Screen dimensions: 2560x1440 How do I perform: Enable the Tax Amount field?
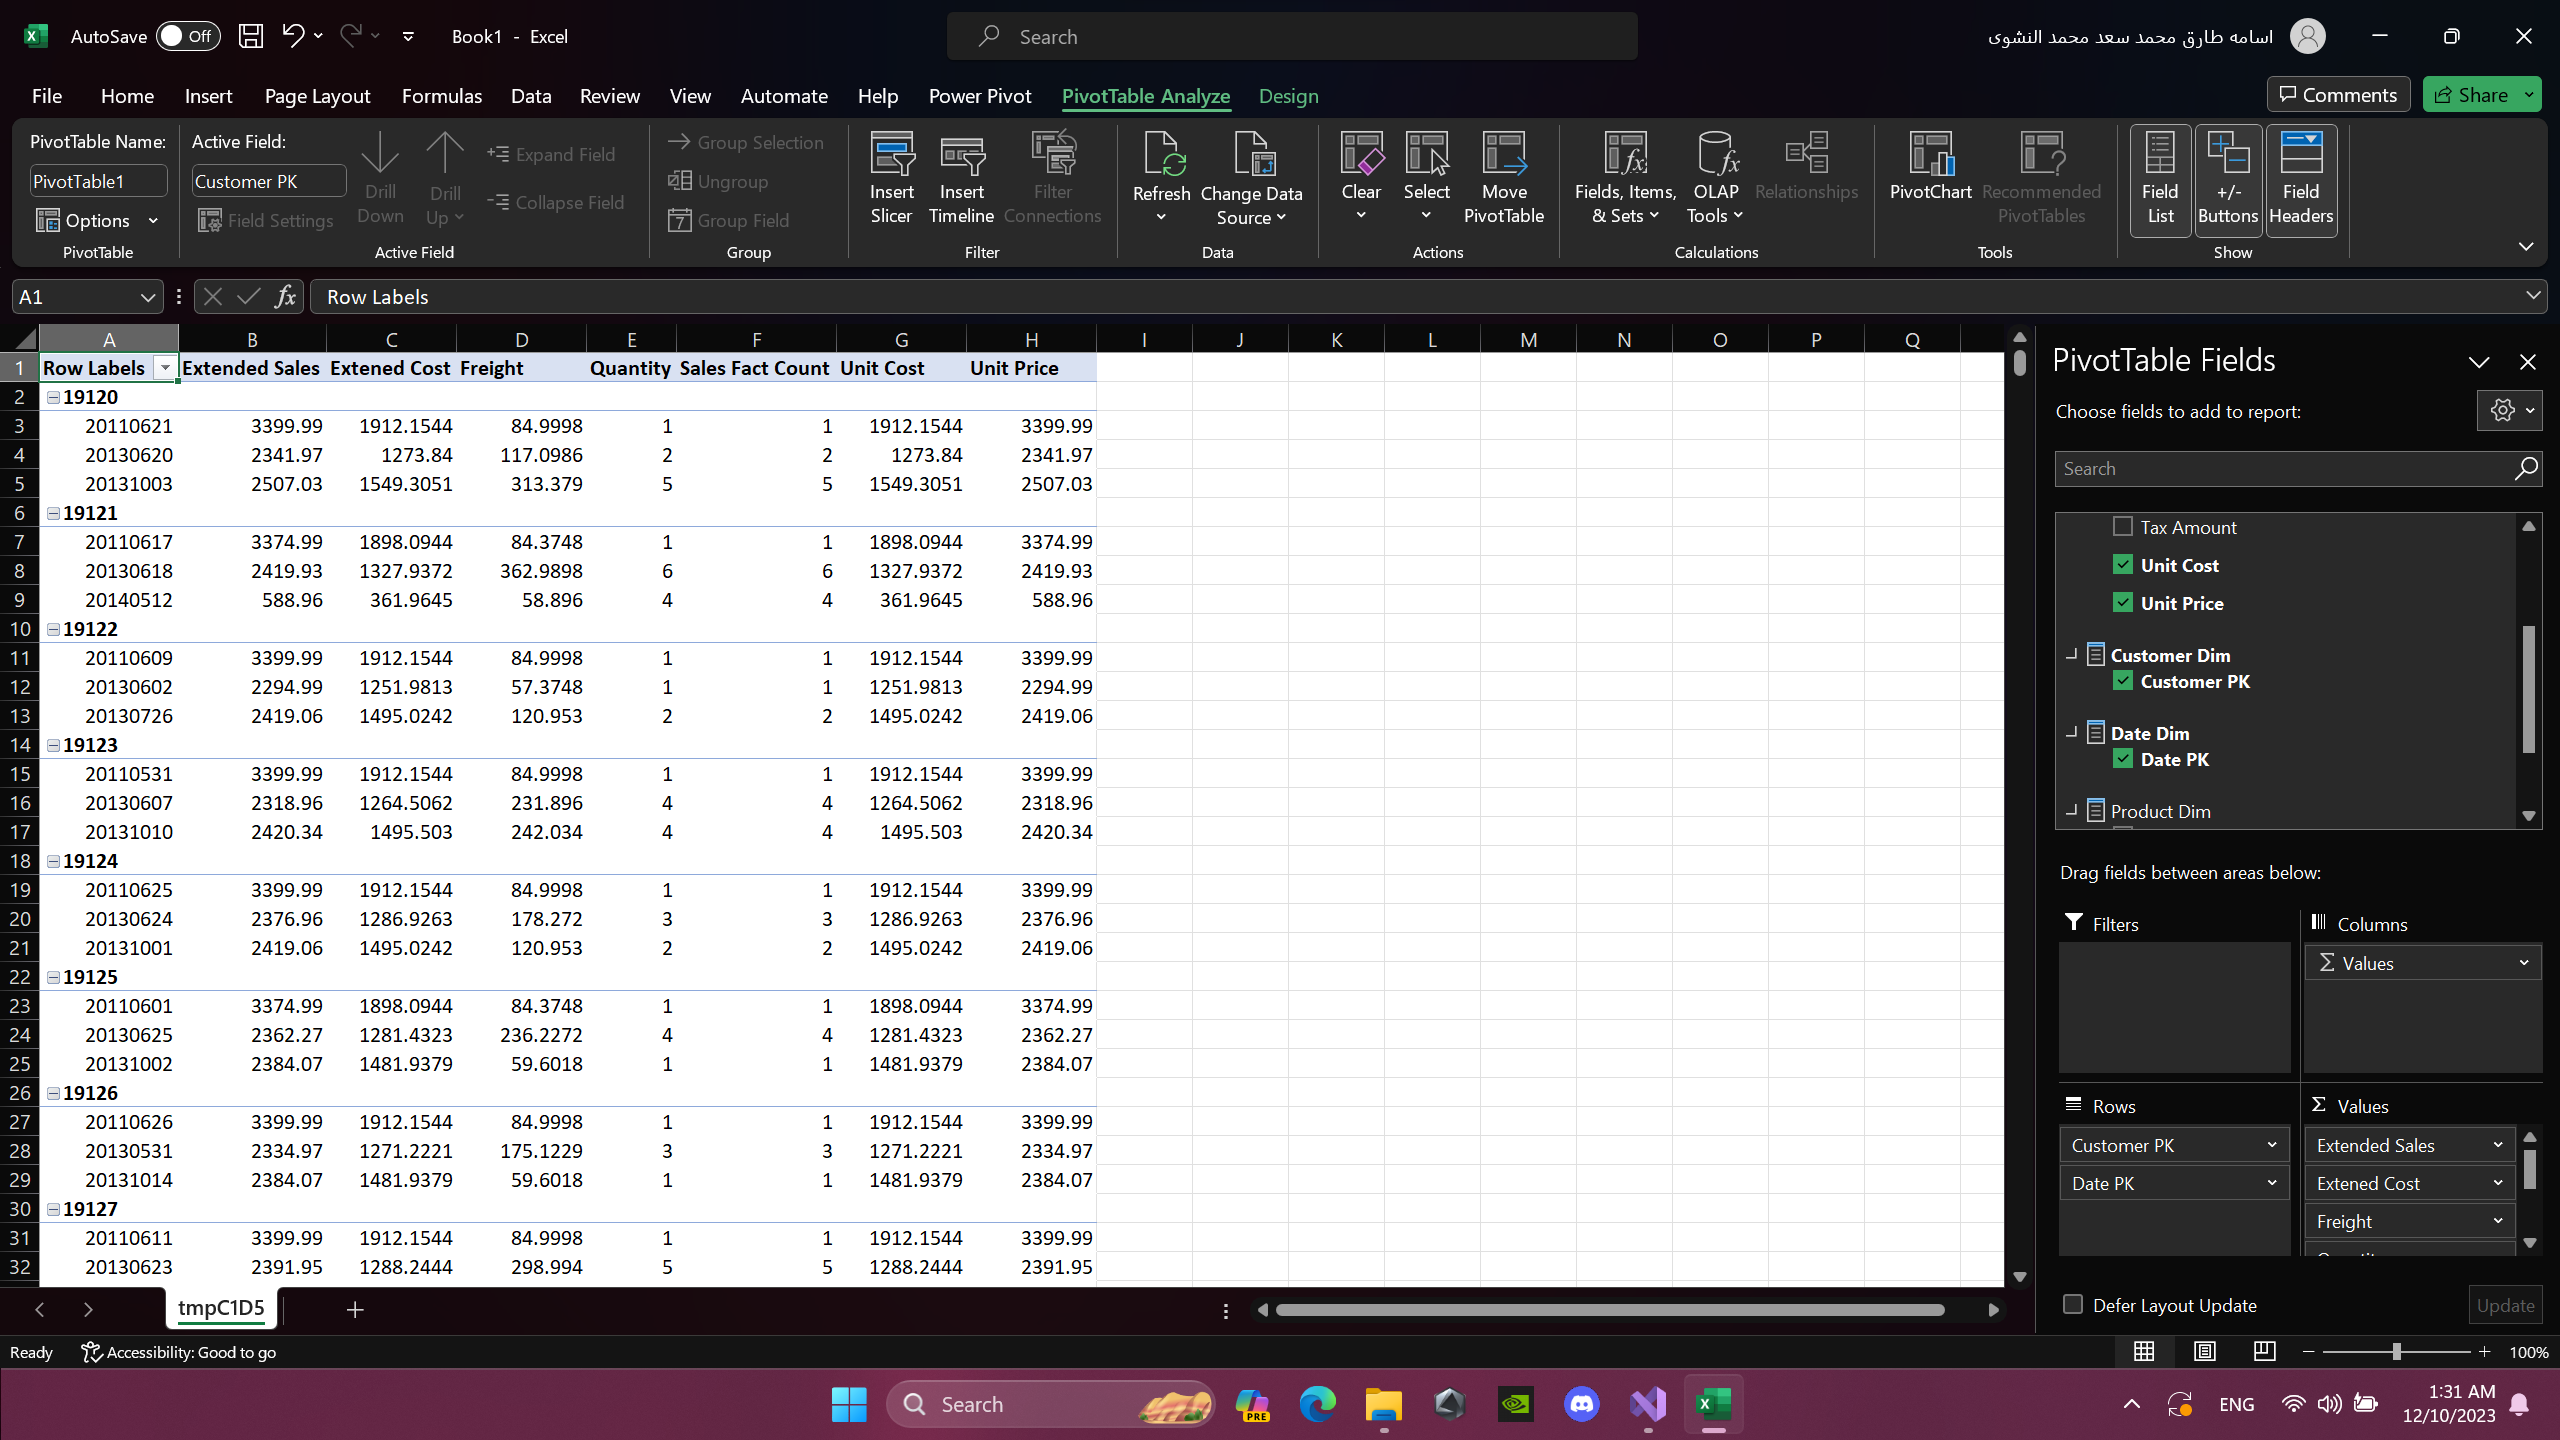2122,526
